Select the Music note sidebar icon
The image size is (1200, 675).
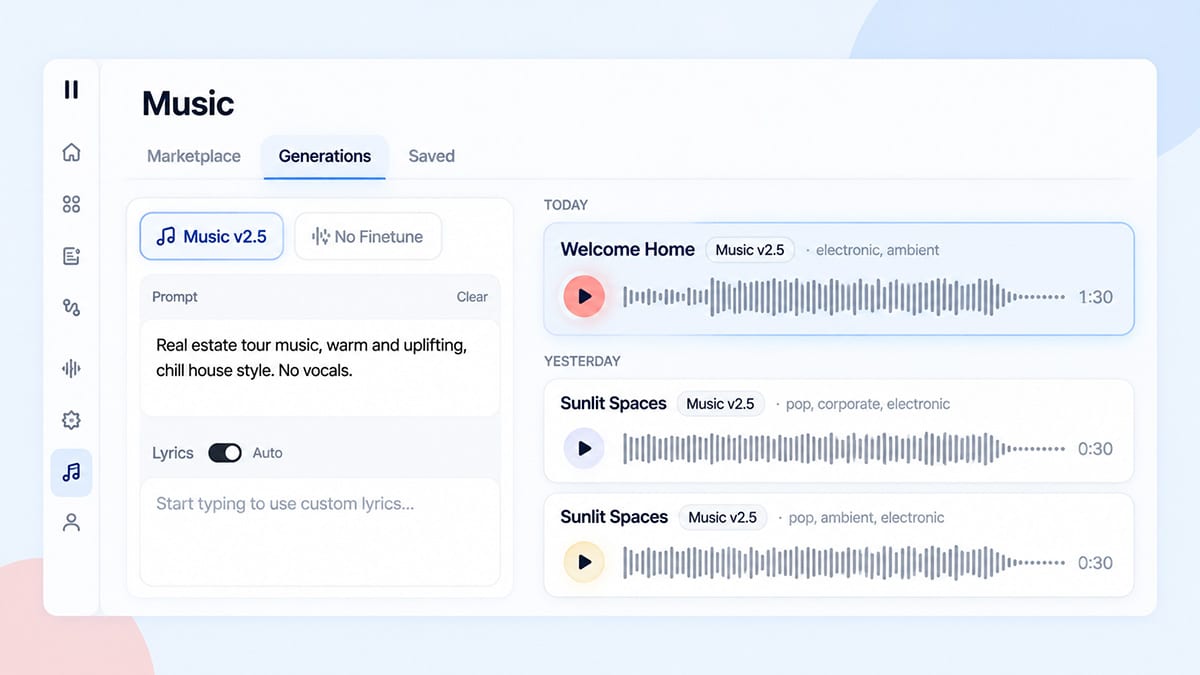pyautogui.click(x=71, y=473)
